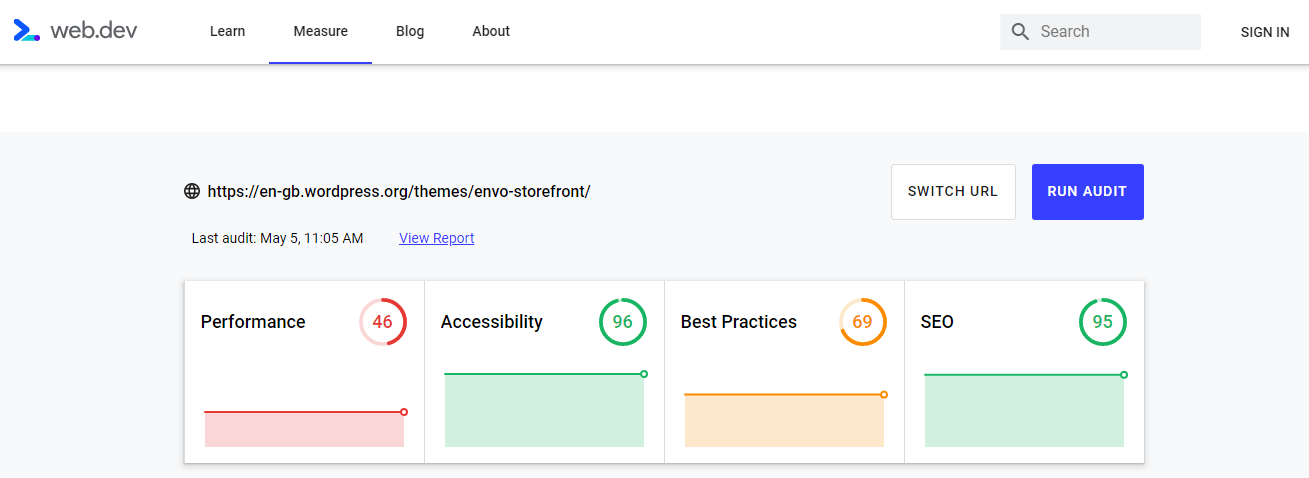Click the web.dev logo icon
This screenshot has width=1309, height=478.
27,31
